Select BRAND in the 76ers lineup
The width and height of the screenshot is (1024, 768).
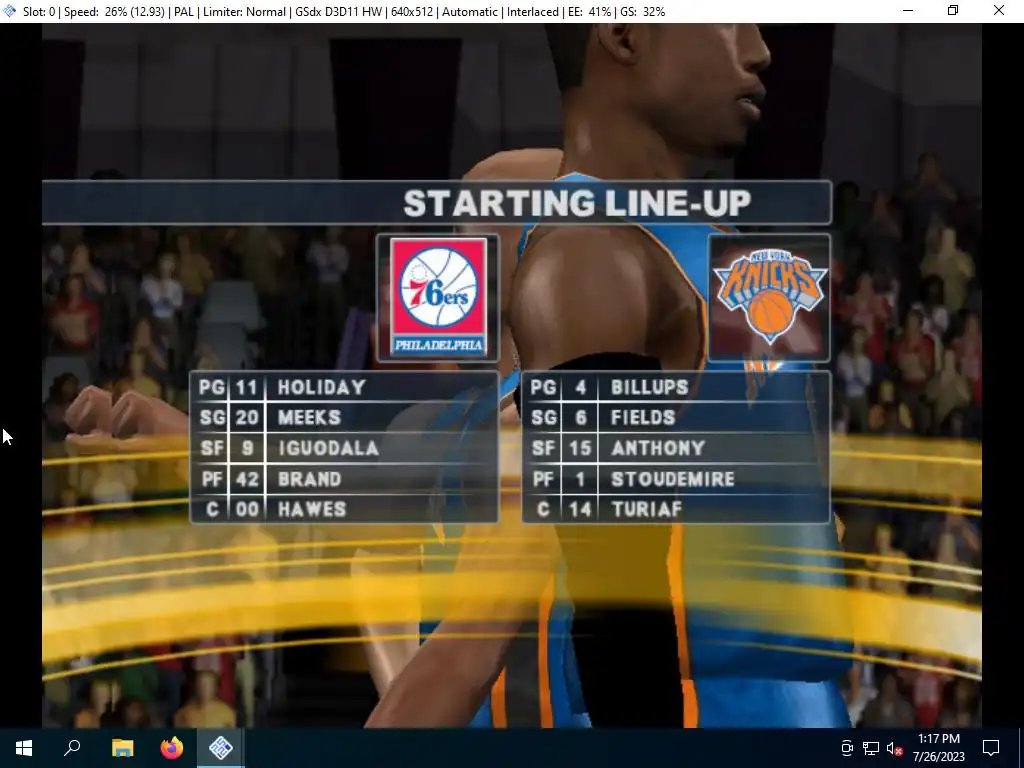[x=310, y=479]
